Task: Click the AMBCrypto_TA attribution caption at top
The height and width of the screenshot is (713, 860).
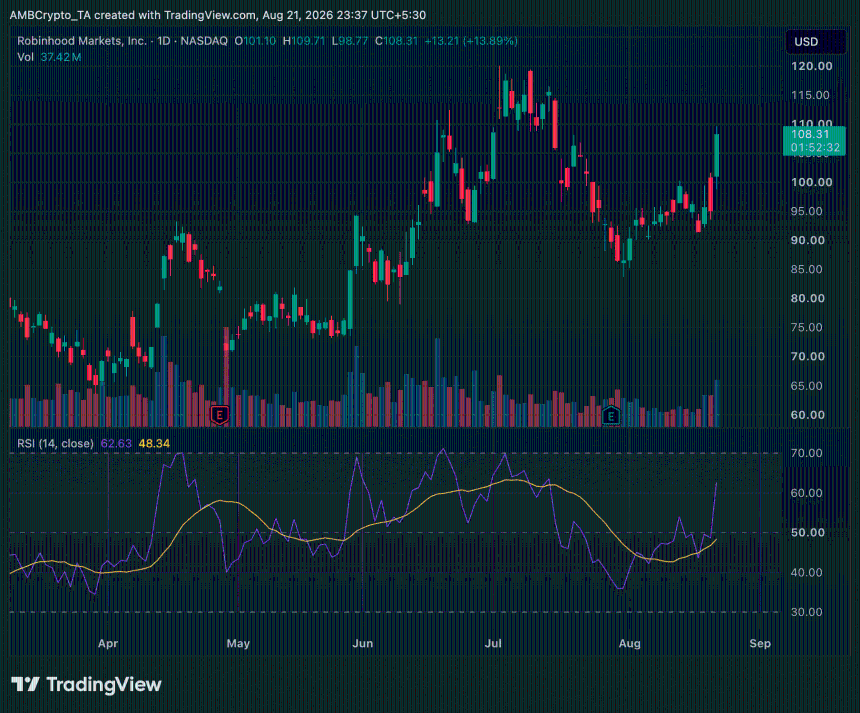Action: 218,15
